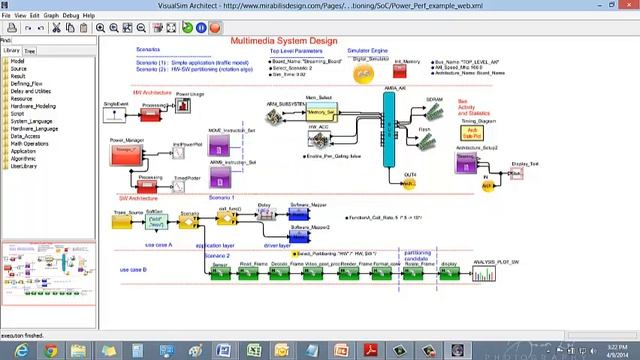
Task: Select the Rotate_Frame green block
Action: (x=413, y=273)
